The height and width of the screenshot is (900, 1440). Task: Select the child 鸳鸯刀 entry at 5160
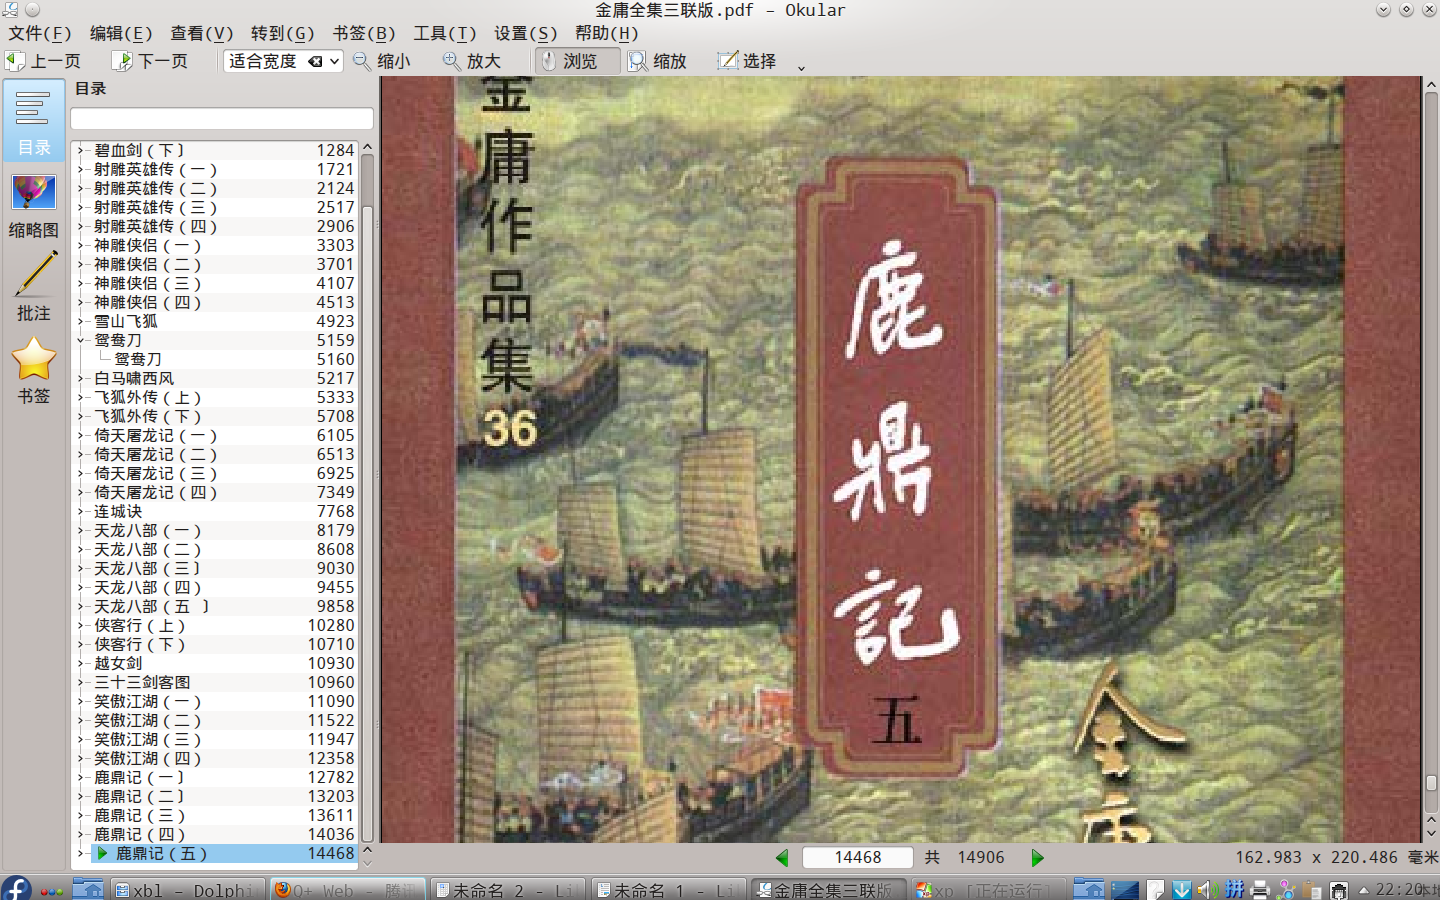(138, 359)
